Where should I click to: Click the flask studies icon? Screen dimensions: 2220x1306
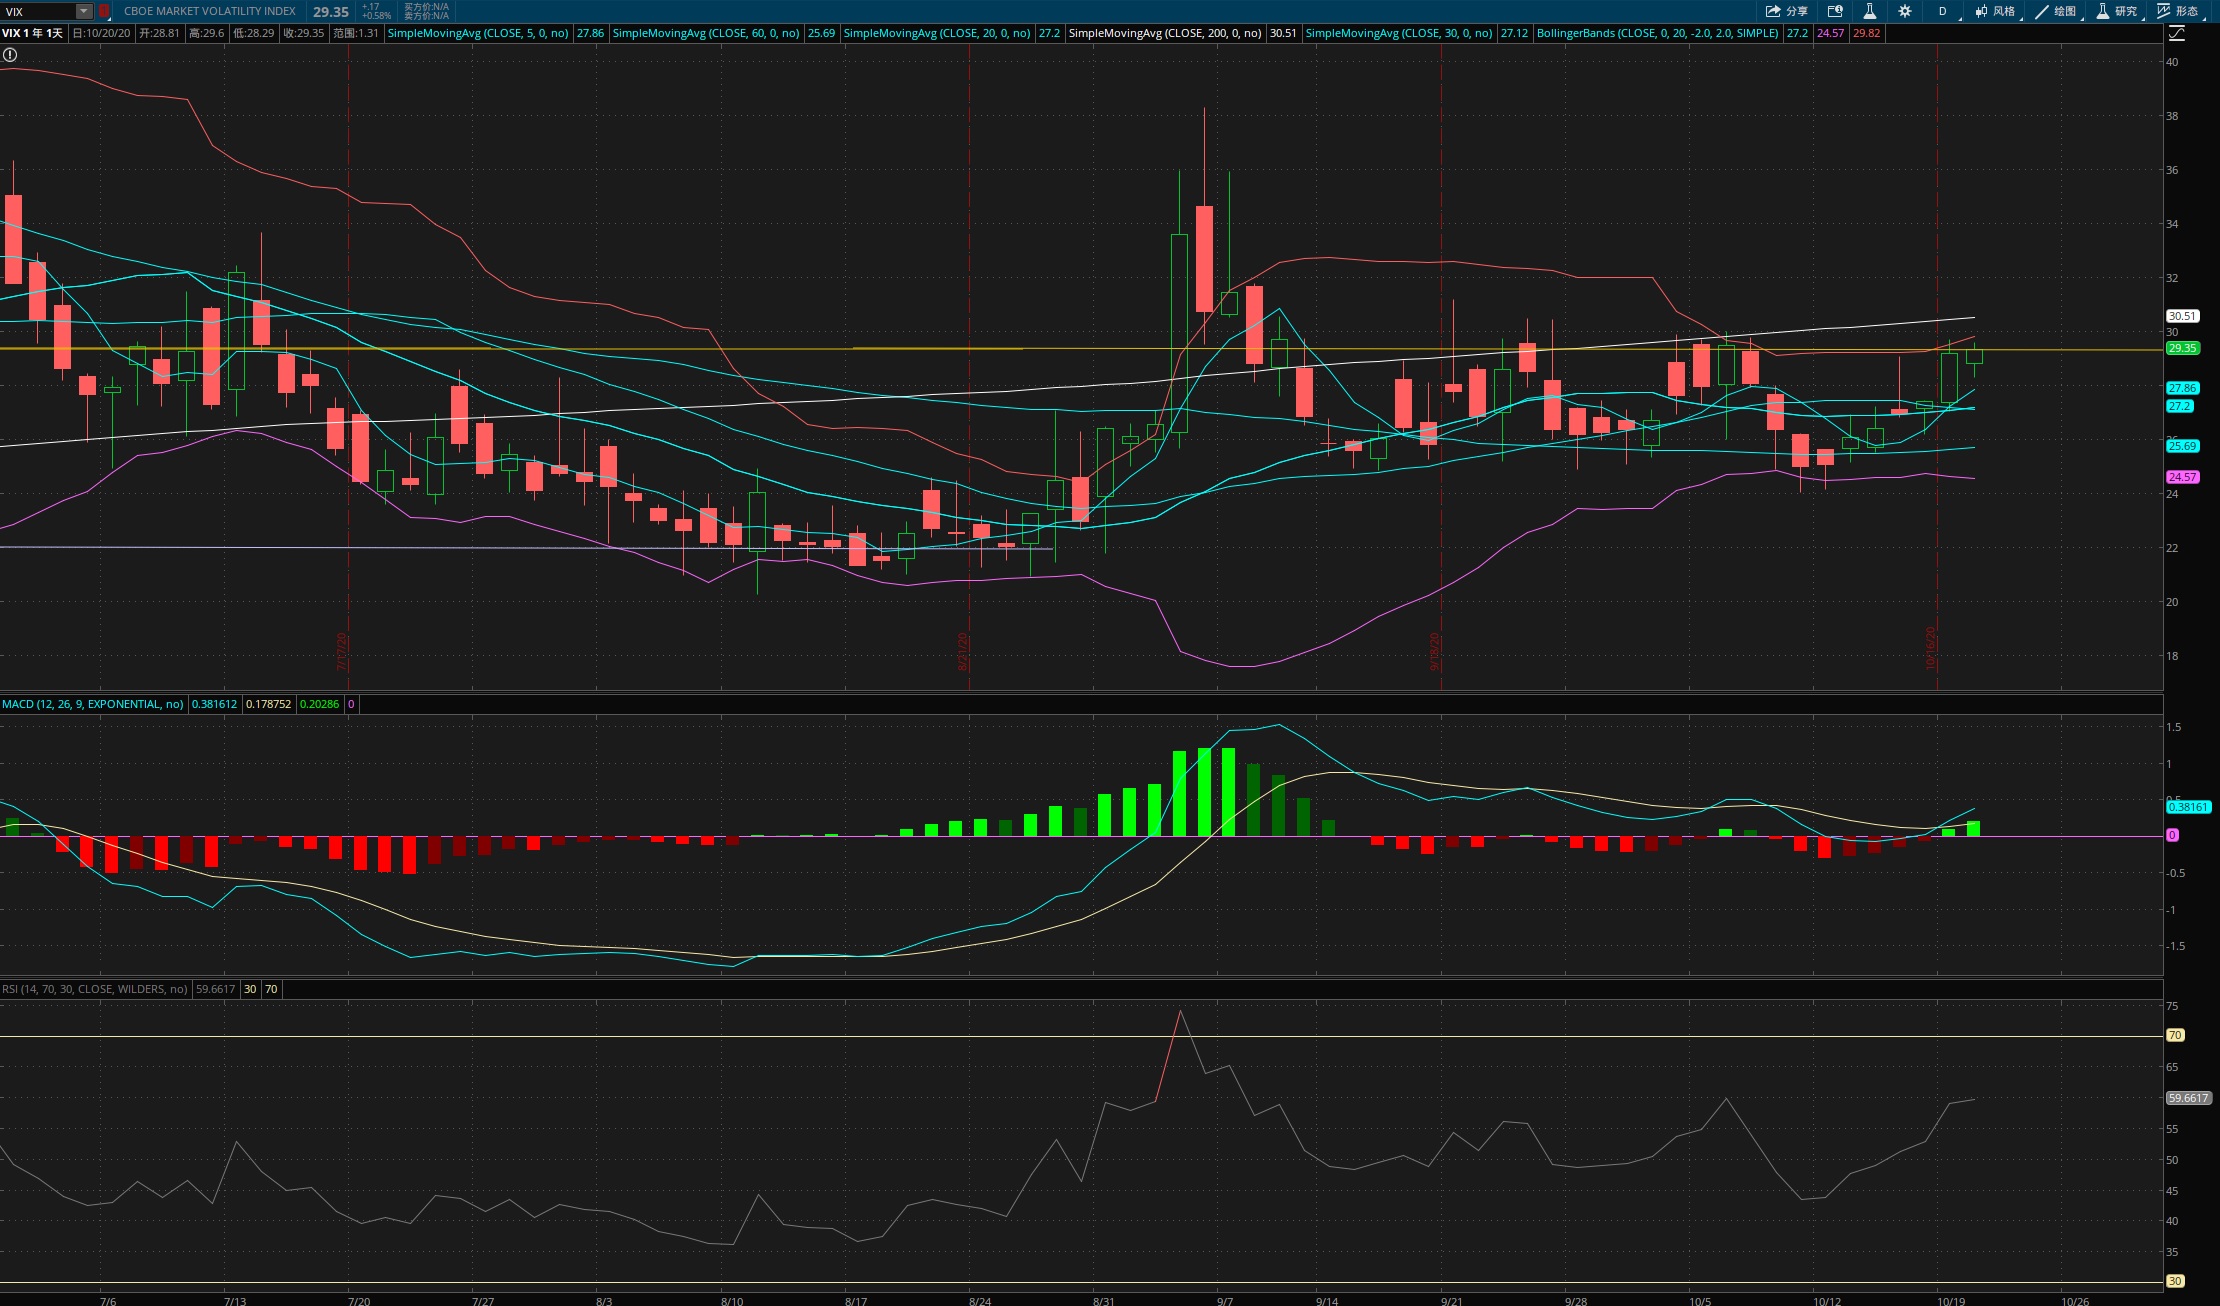[x=1869, y=11]
